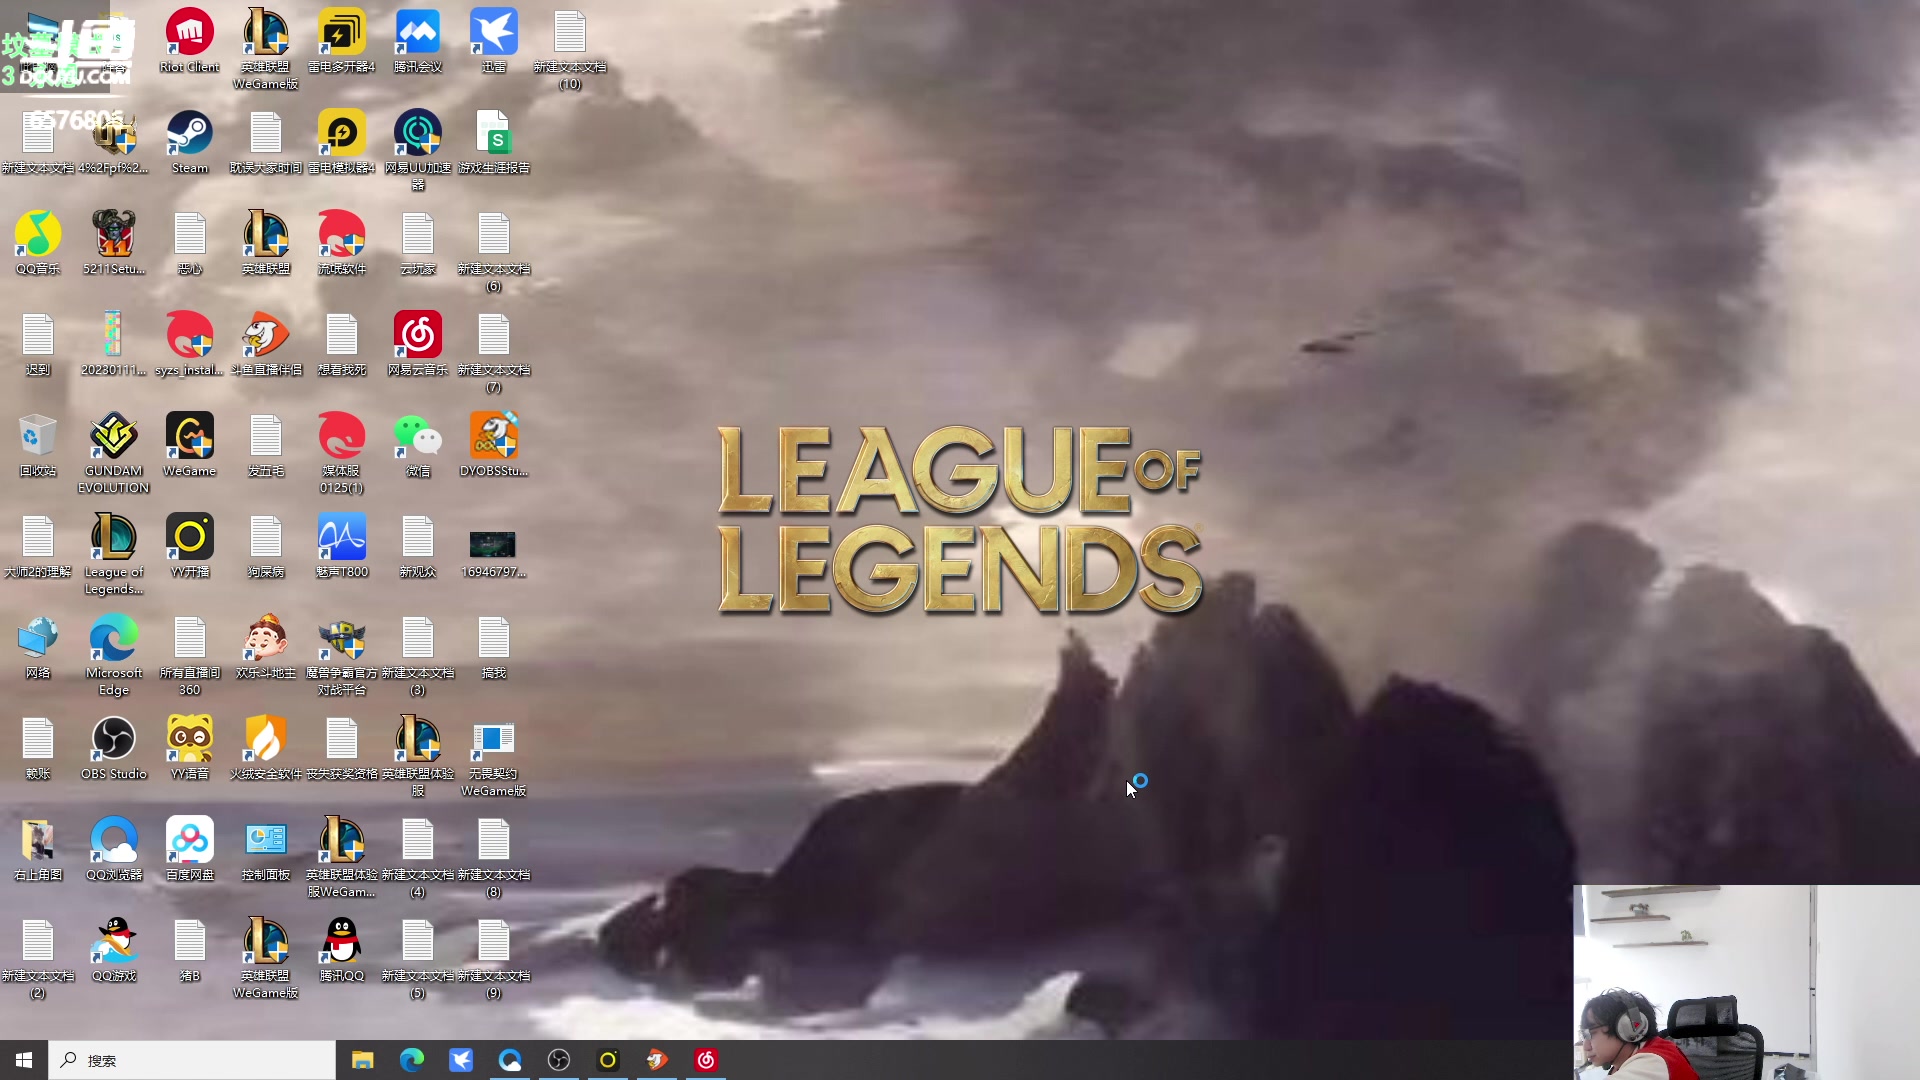Select the 英雄联盟体验服 desktop shortcut
The height and width of the screenshot is (1080, 1920).
[417, 756]
